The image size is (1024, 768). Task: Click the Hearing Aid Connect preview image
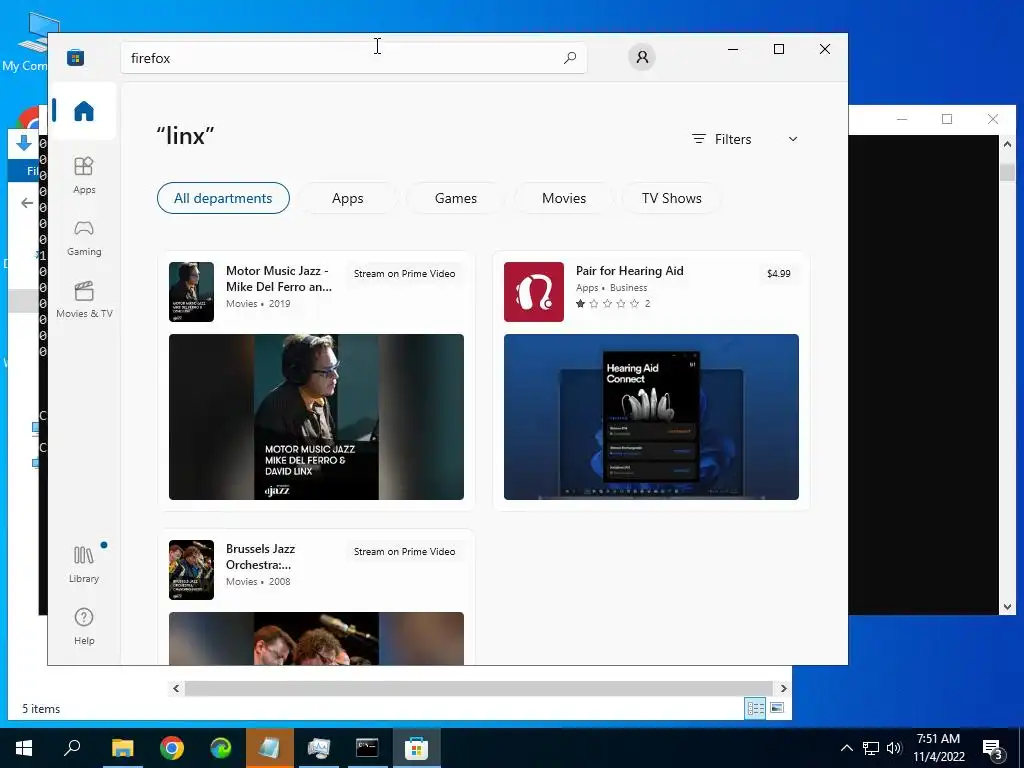pos(651,417)
